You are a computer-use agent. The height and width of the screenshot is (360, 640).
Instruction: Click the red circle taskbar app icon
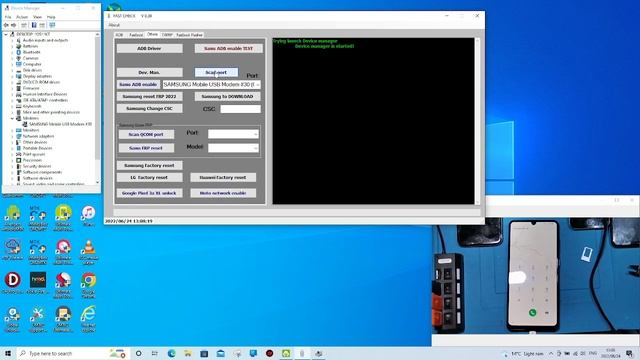point(269,353)
